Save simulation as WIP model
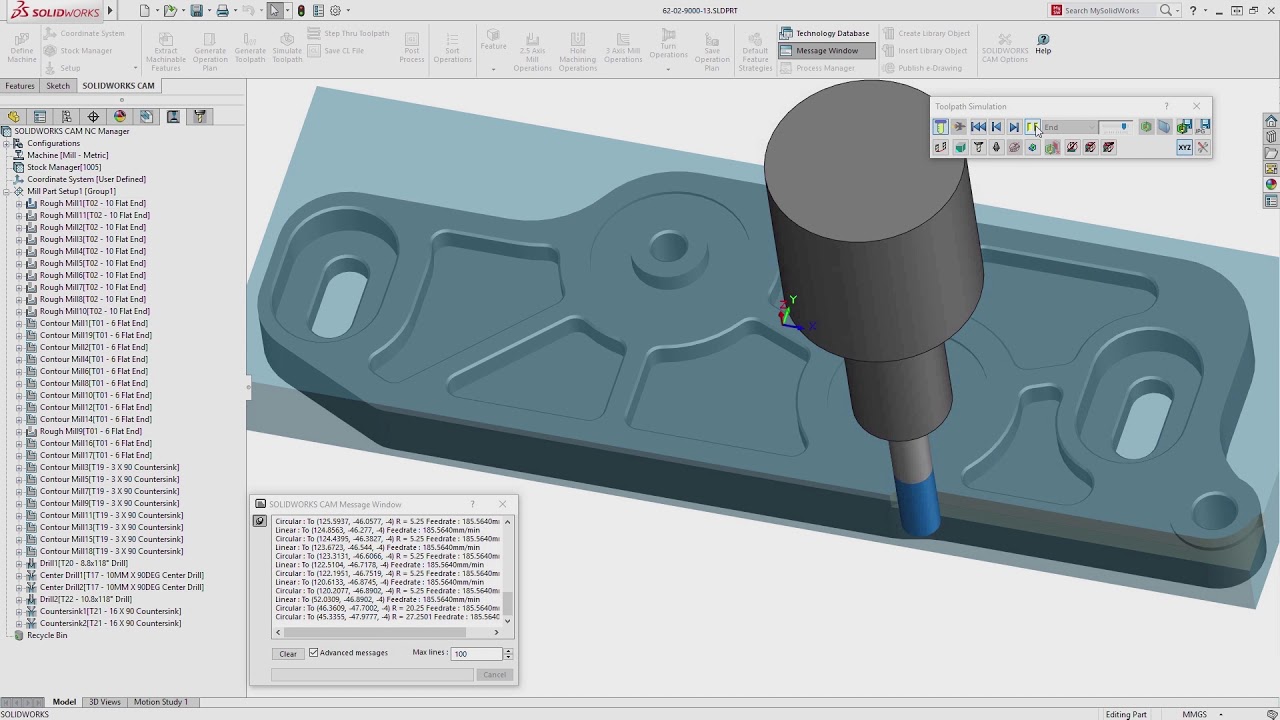1280x720 pixels. [1184, 127]
